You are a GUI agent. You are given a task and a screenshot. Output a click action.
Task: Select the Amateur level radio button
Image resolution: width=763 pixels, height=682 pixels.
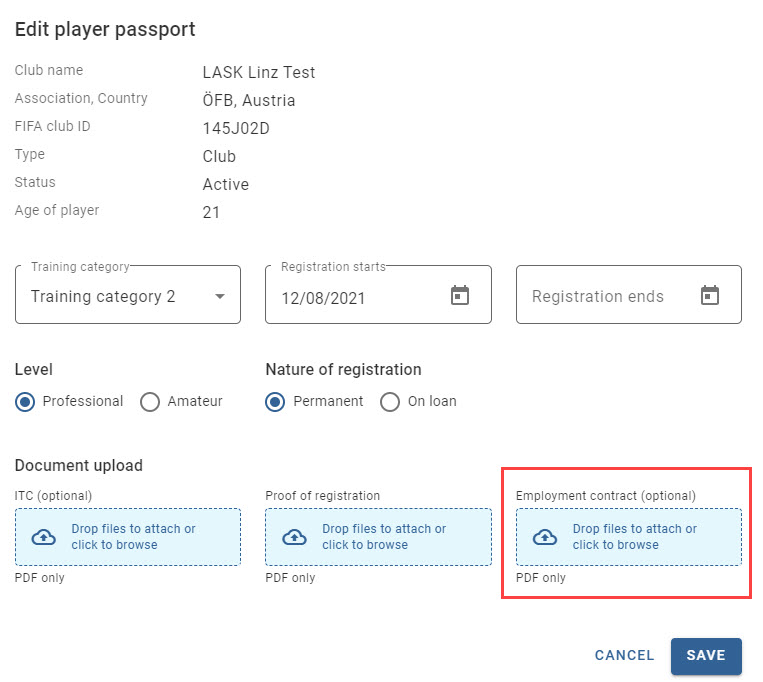[x=150, y=402]
